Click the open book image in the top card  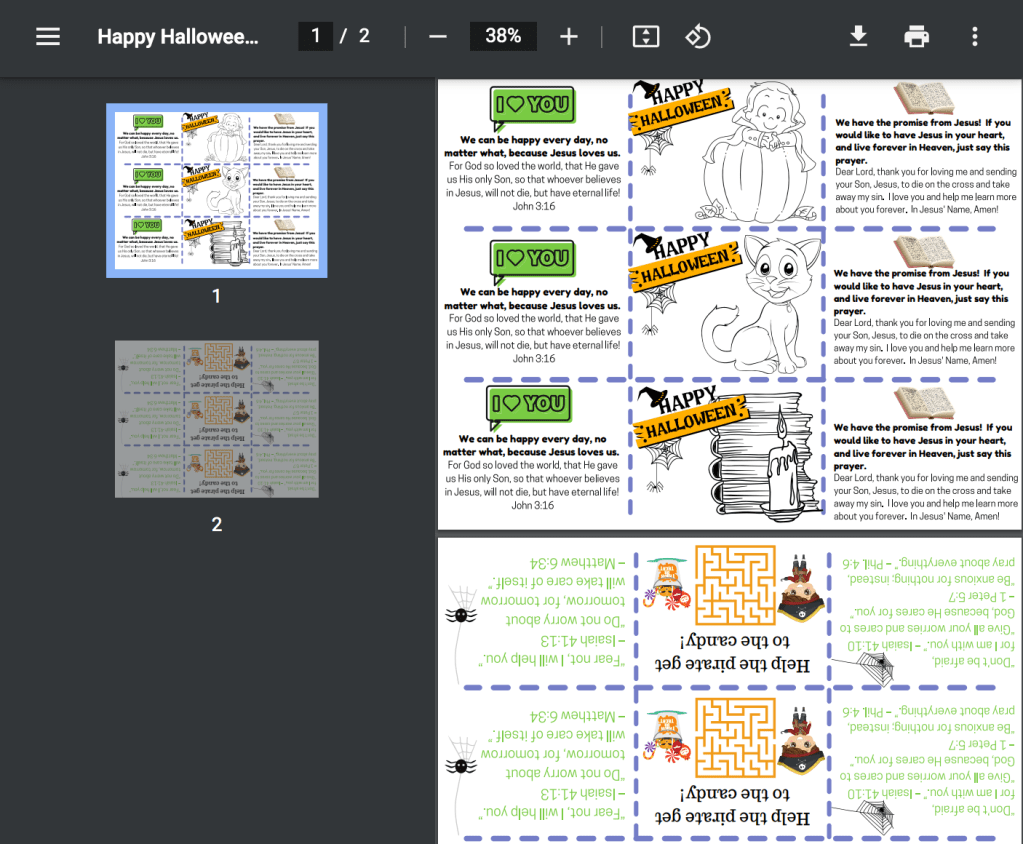[x=923, y=98]
